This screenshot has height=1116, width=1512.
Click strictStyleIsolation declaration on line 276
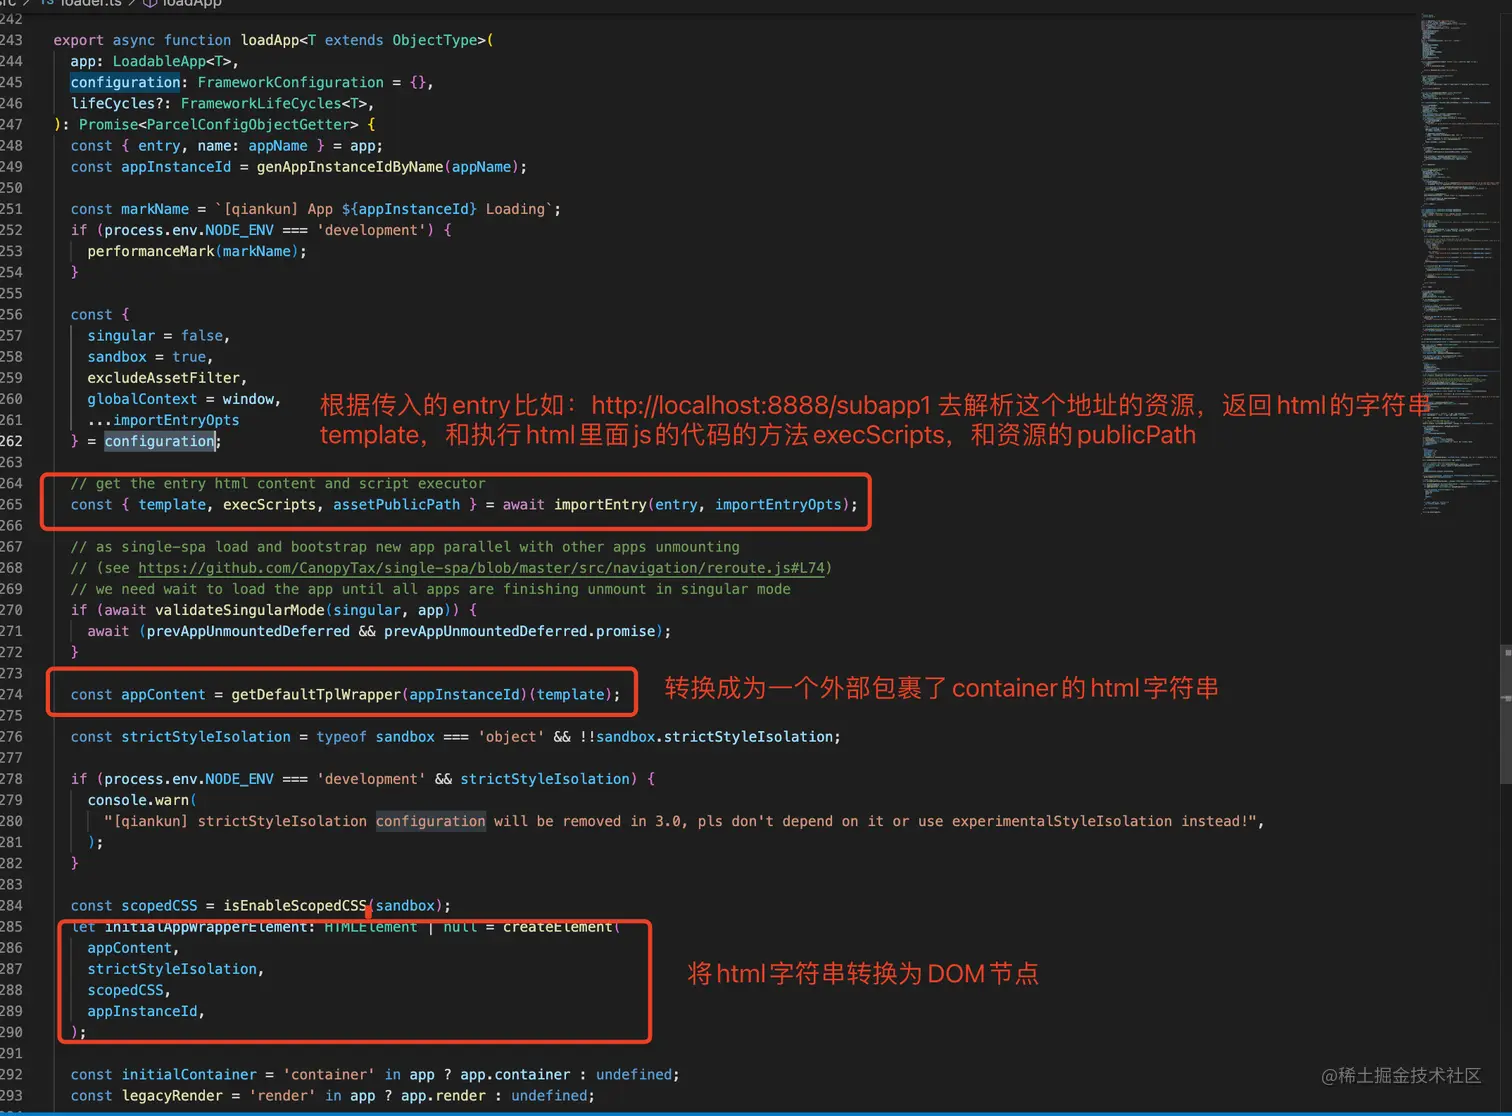(206, 737)
